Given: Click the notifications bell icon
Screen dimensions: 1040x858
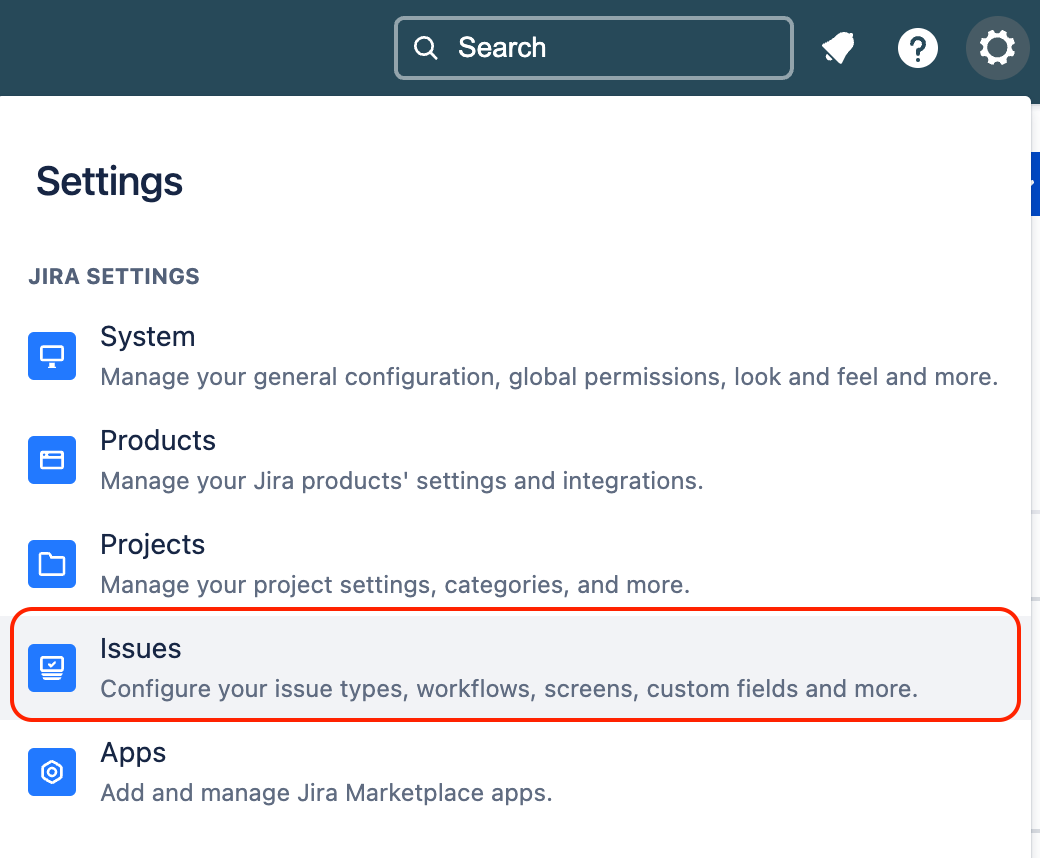Looking at the screenshot, I should 838,48.
